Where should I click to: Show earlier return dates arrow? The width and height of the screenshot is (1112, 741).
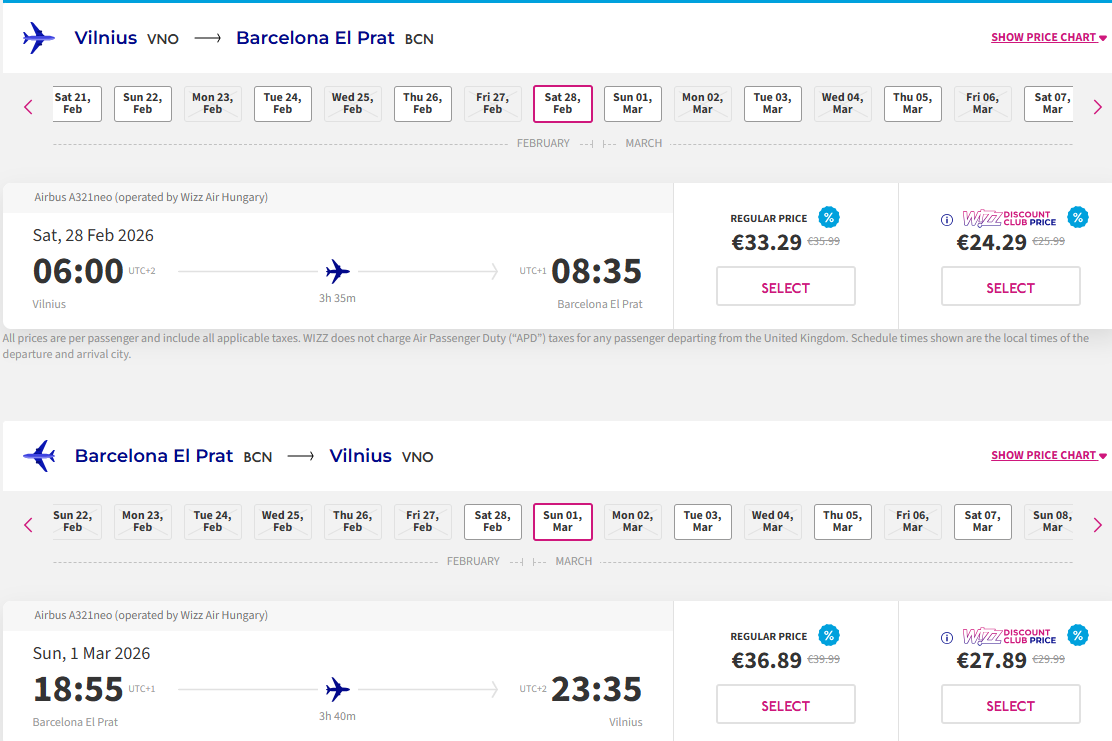28,525
